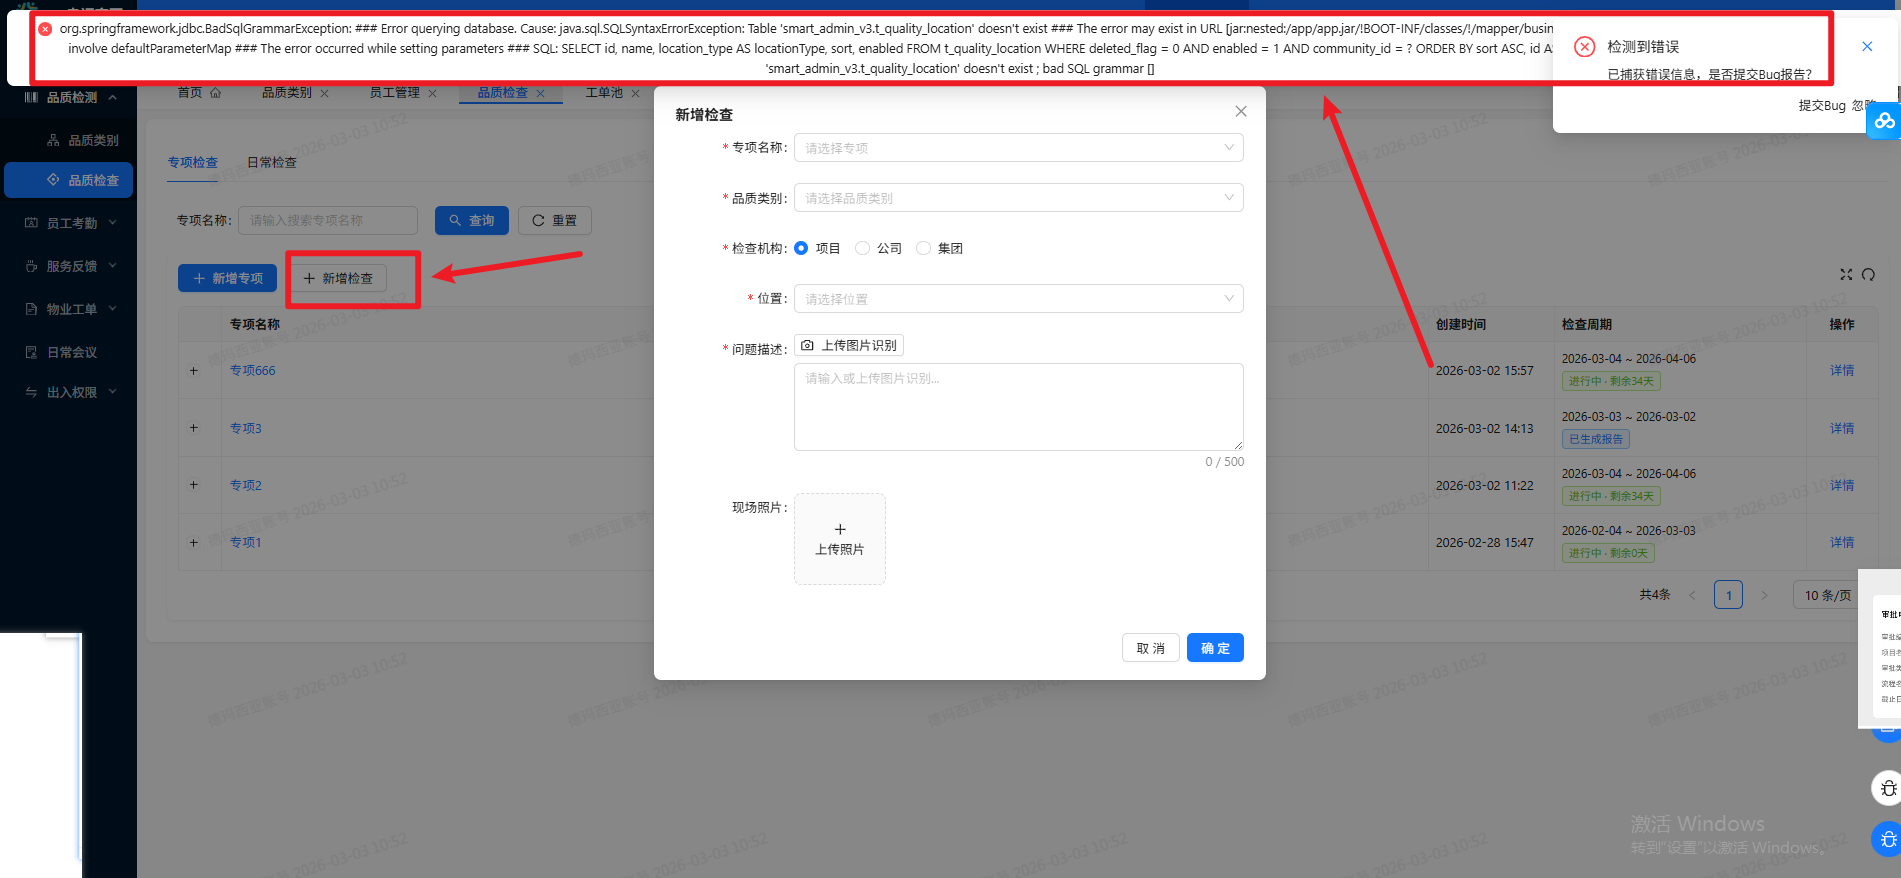Screen dimensions: 1901x878
Task: Expand the 专项666 table row
Action: tap(194, 371)
